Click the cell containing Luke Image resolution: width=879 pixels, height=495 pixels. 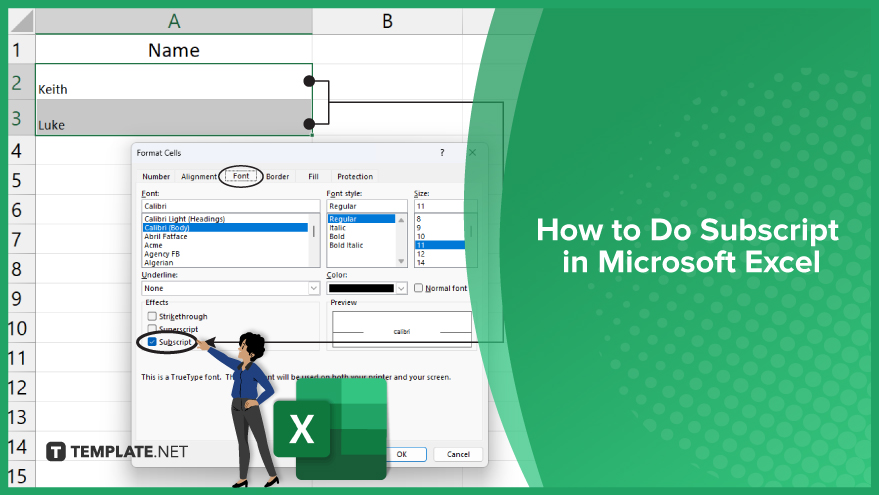tap(174, 117)
